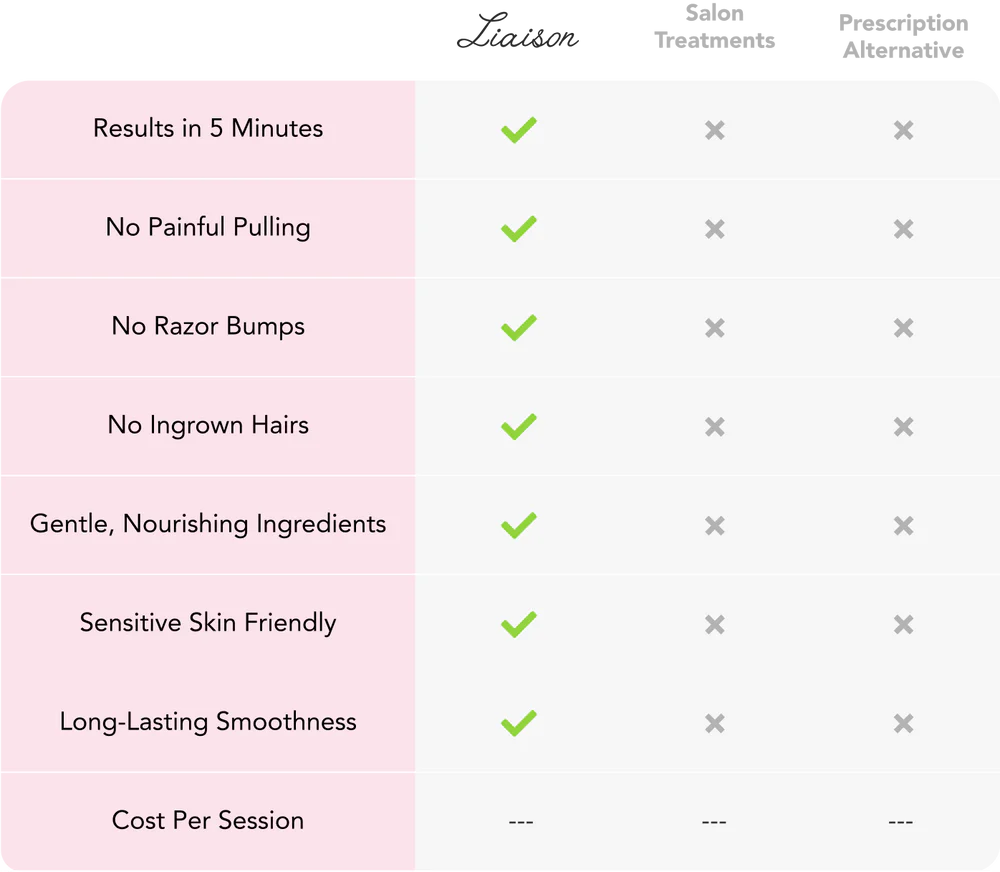The width and height of the screenshot is (1000, 872).
Task: Click the Liaison logo in header
Action: [517, 31]
